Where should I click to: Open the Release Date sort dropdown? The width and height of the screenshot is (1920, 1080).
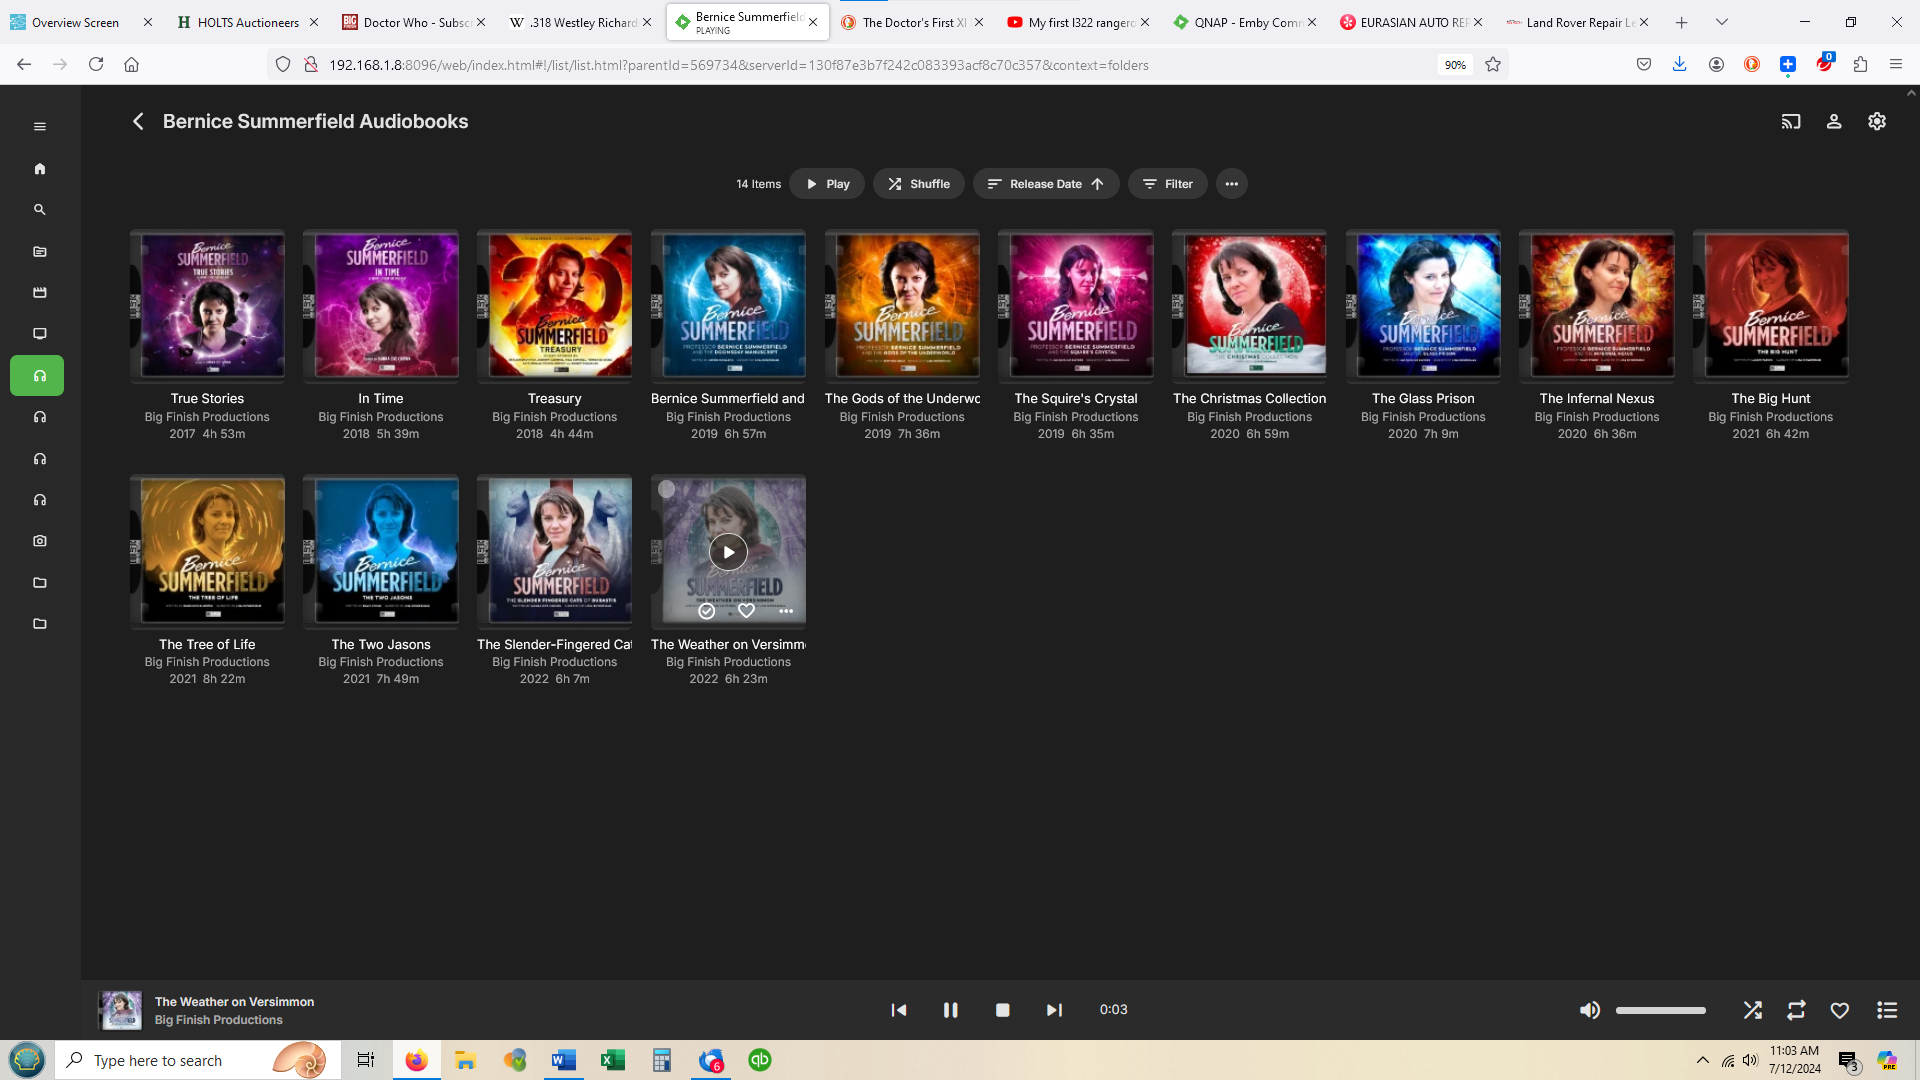coord(1045,184)
